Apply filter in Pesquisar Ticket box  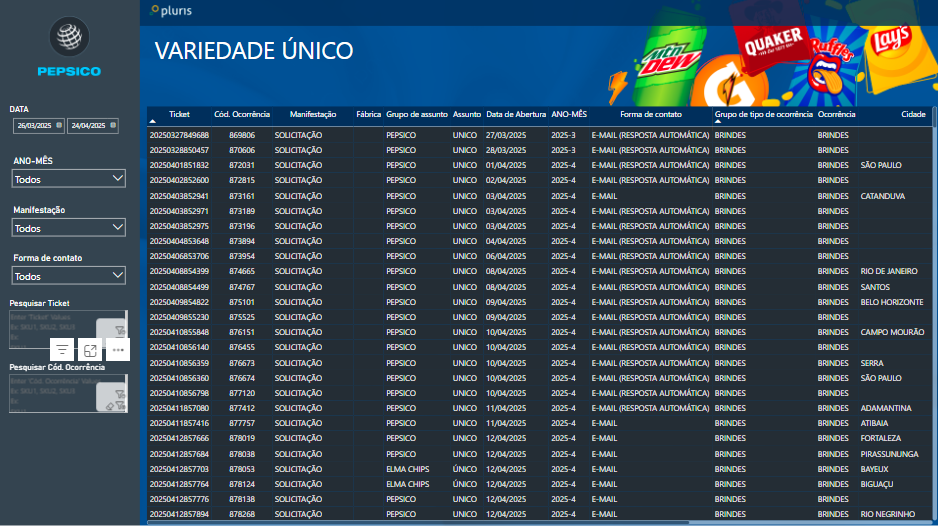point(120,330)
